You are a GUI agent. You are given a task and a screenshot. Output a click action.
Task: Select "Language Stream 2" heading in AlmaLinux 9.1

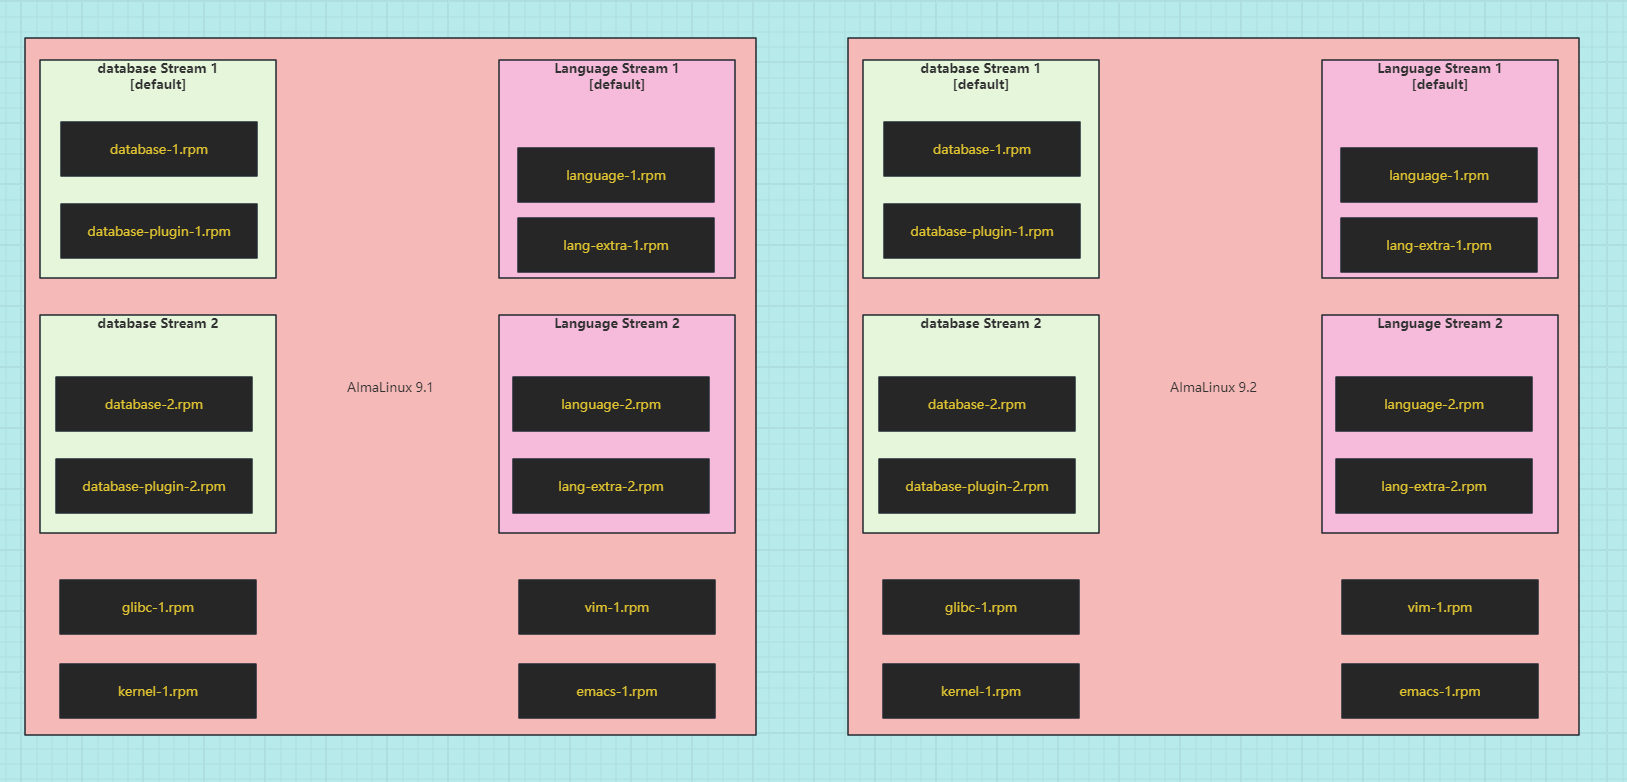pyautogui.click(x=616, y=323)
